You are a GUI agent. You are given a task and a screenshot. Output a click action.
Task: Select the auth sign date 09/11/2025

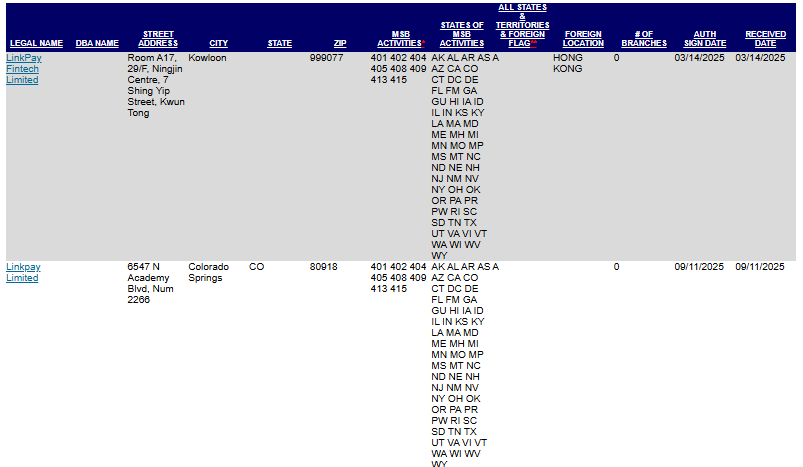click(x=699, y=267)
